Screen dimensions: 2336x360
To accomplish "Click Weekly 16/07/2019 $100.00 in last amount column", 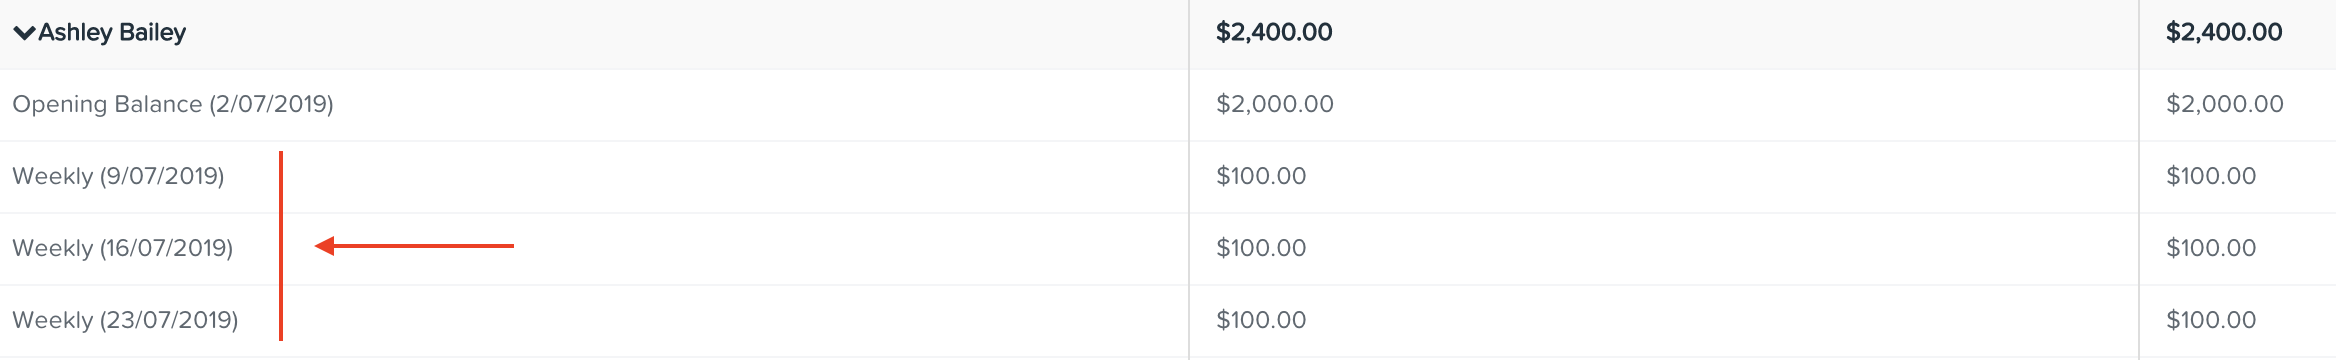I will pyautogui.click(x=2211, y=248).
